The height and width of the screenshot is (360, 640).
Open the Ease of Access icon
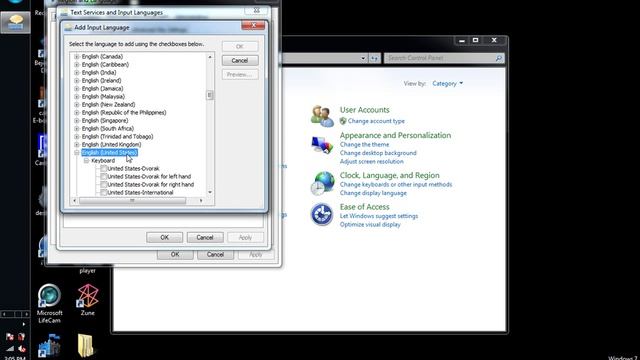tap(322, 214)
